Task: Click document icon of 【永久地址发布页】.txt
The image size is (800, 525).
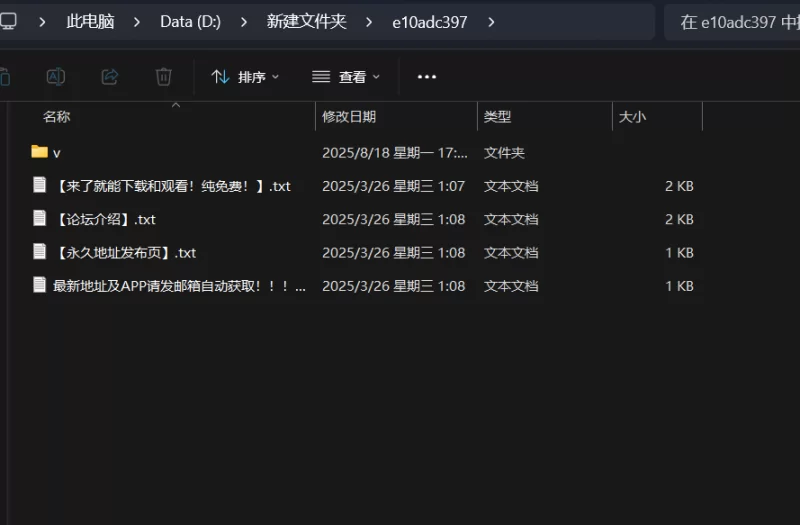Action: [39, 251]
